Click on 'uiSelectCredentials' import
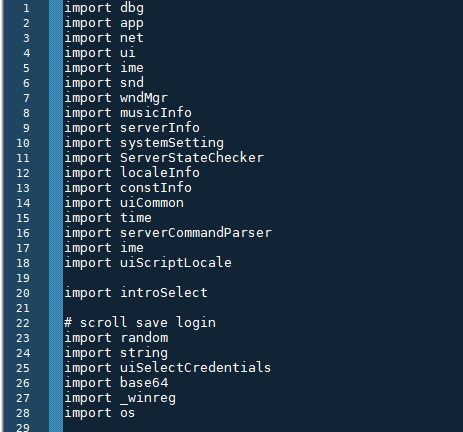Screen dimensions: 463x432 pyautogui.click(x=195, y=368)
